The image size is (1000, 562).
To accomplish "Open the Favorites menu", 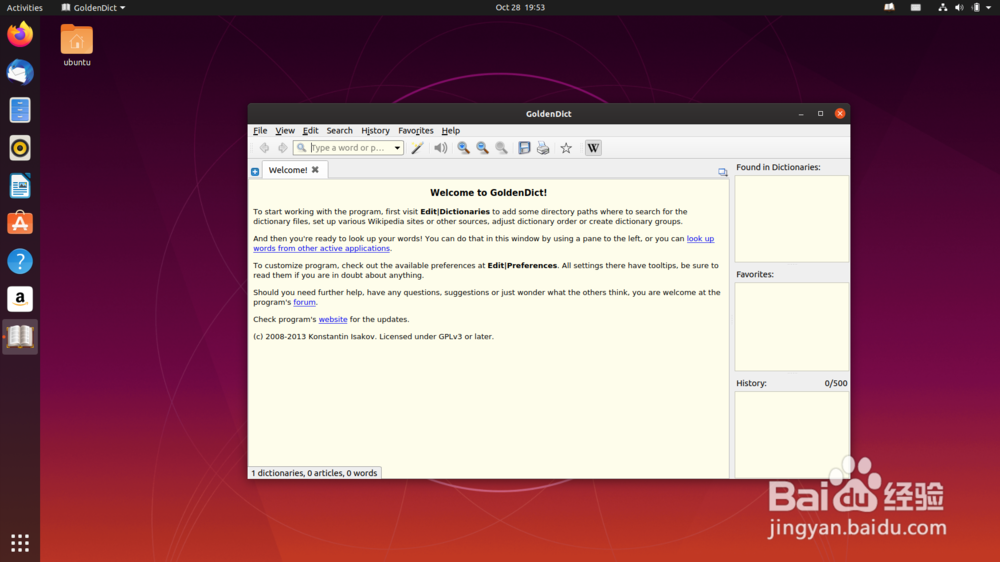I will [416, 131].
